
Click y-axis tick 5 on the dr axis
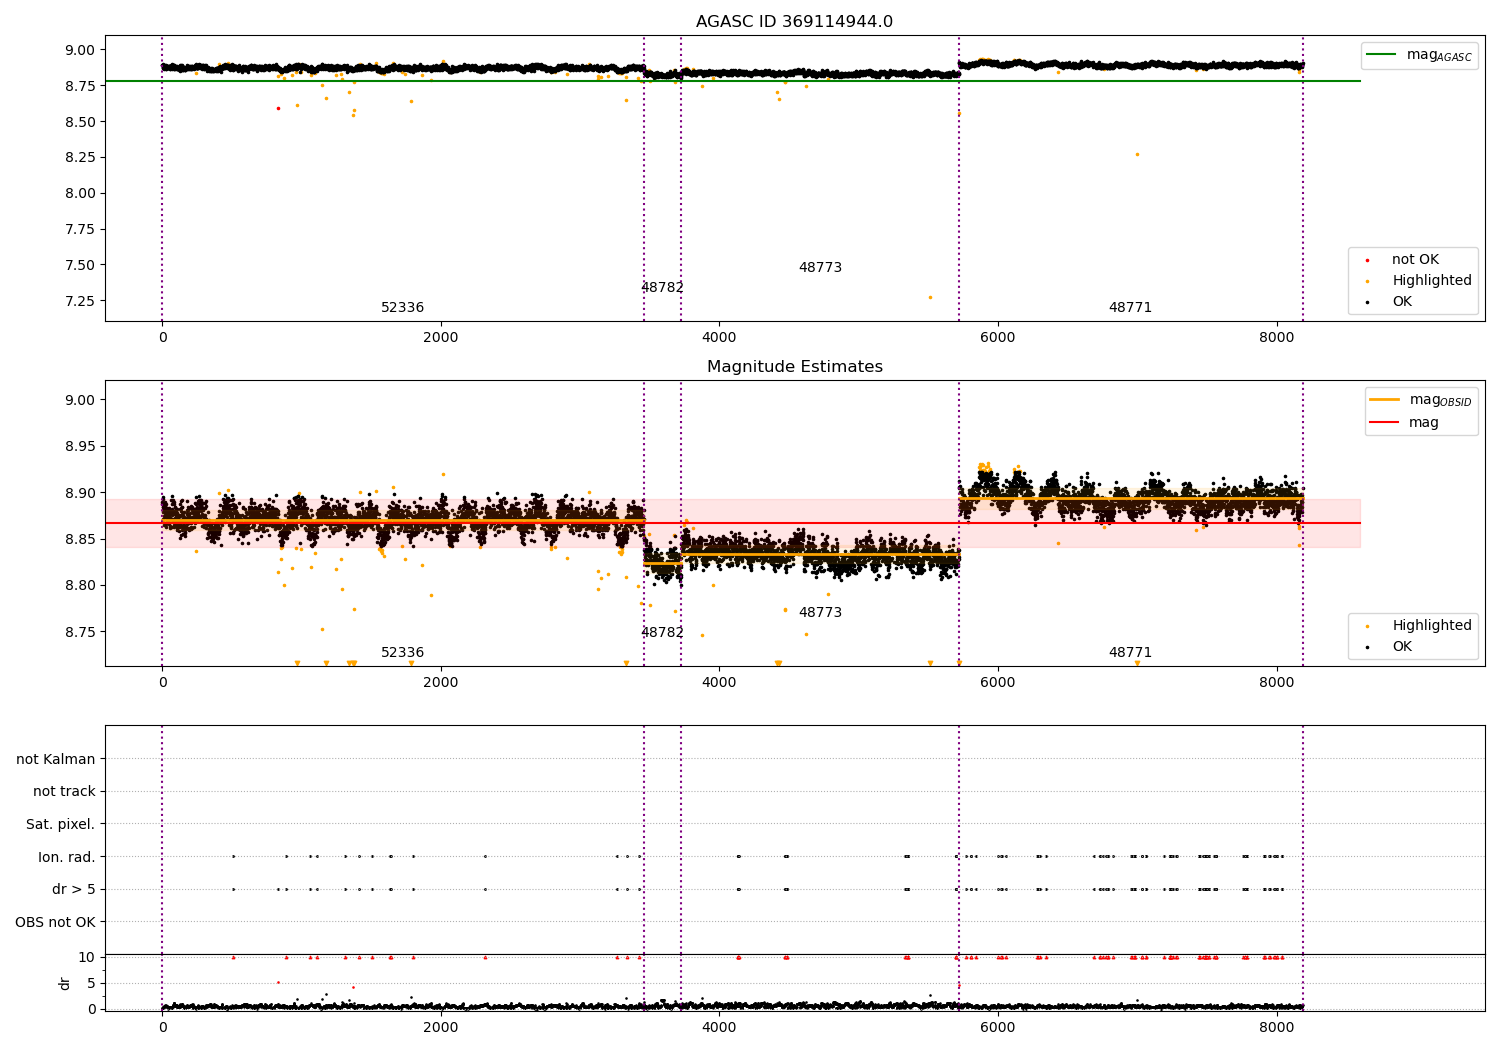point(91,983)
